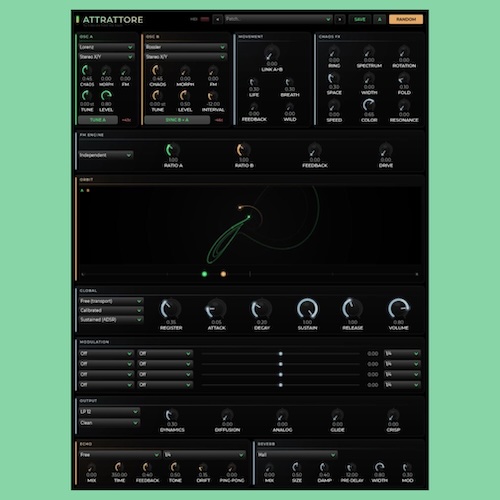Toggle the SYNC B > A button
This screenshot has width=500, height=500.
(x=177, y=120)
